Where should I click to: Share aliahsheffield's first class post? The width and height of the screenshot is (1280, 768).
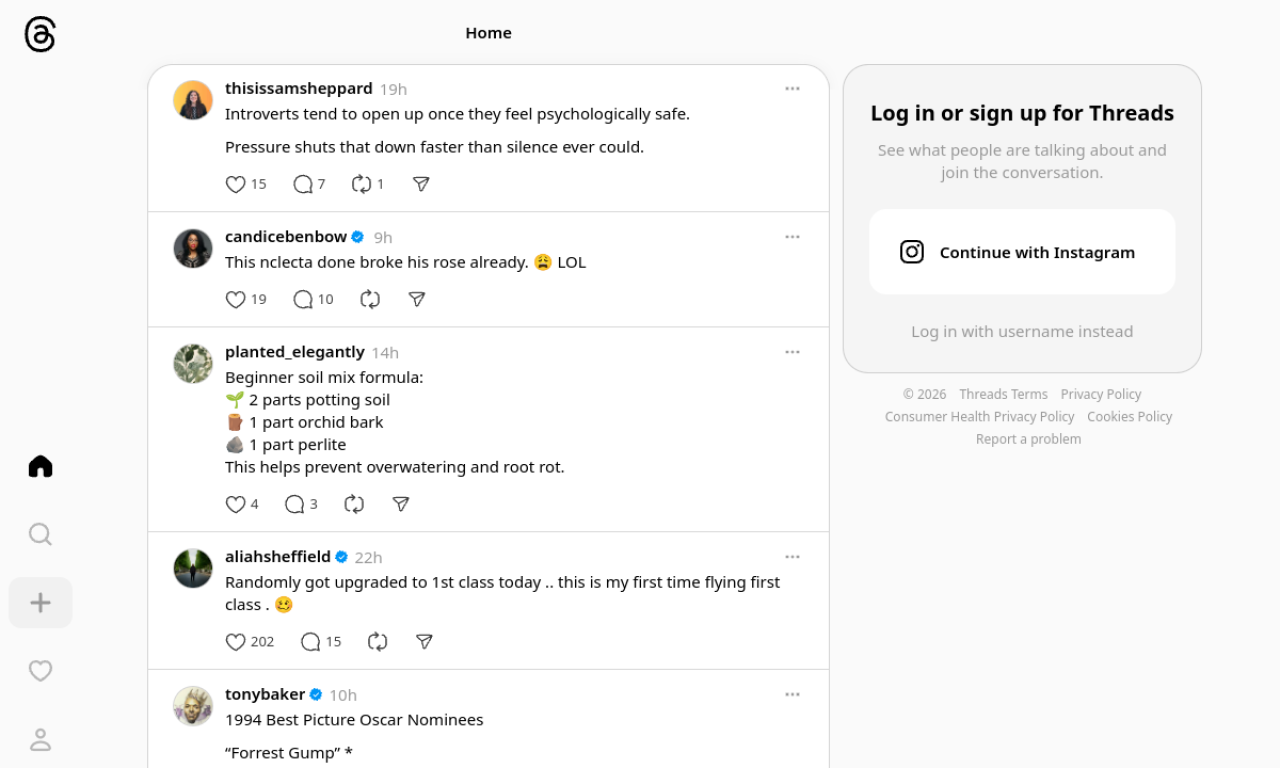pos(424,641)
